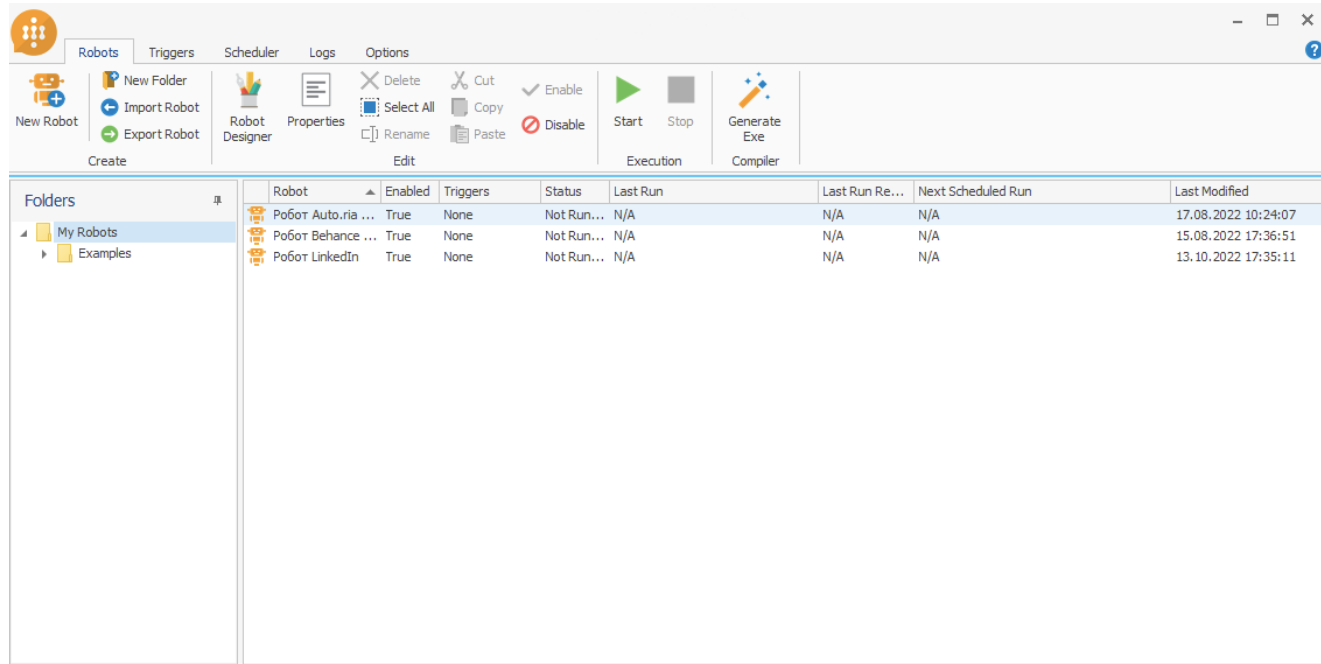Click the Cut command
The width and height of the screenshot is (1321, 664).
click(x=473, y=80)
